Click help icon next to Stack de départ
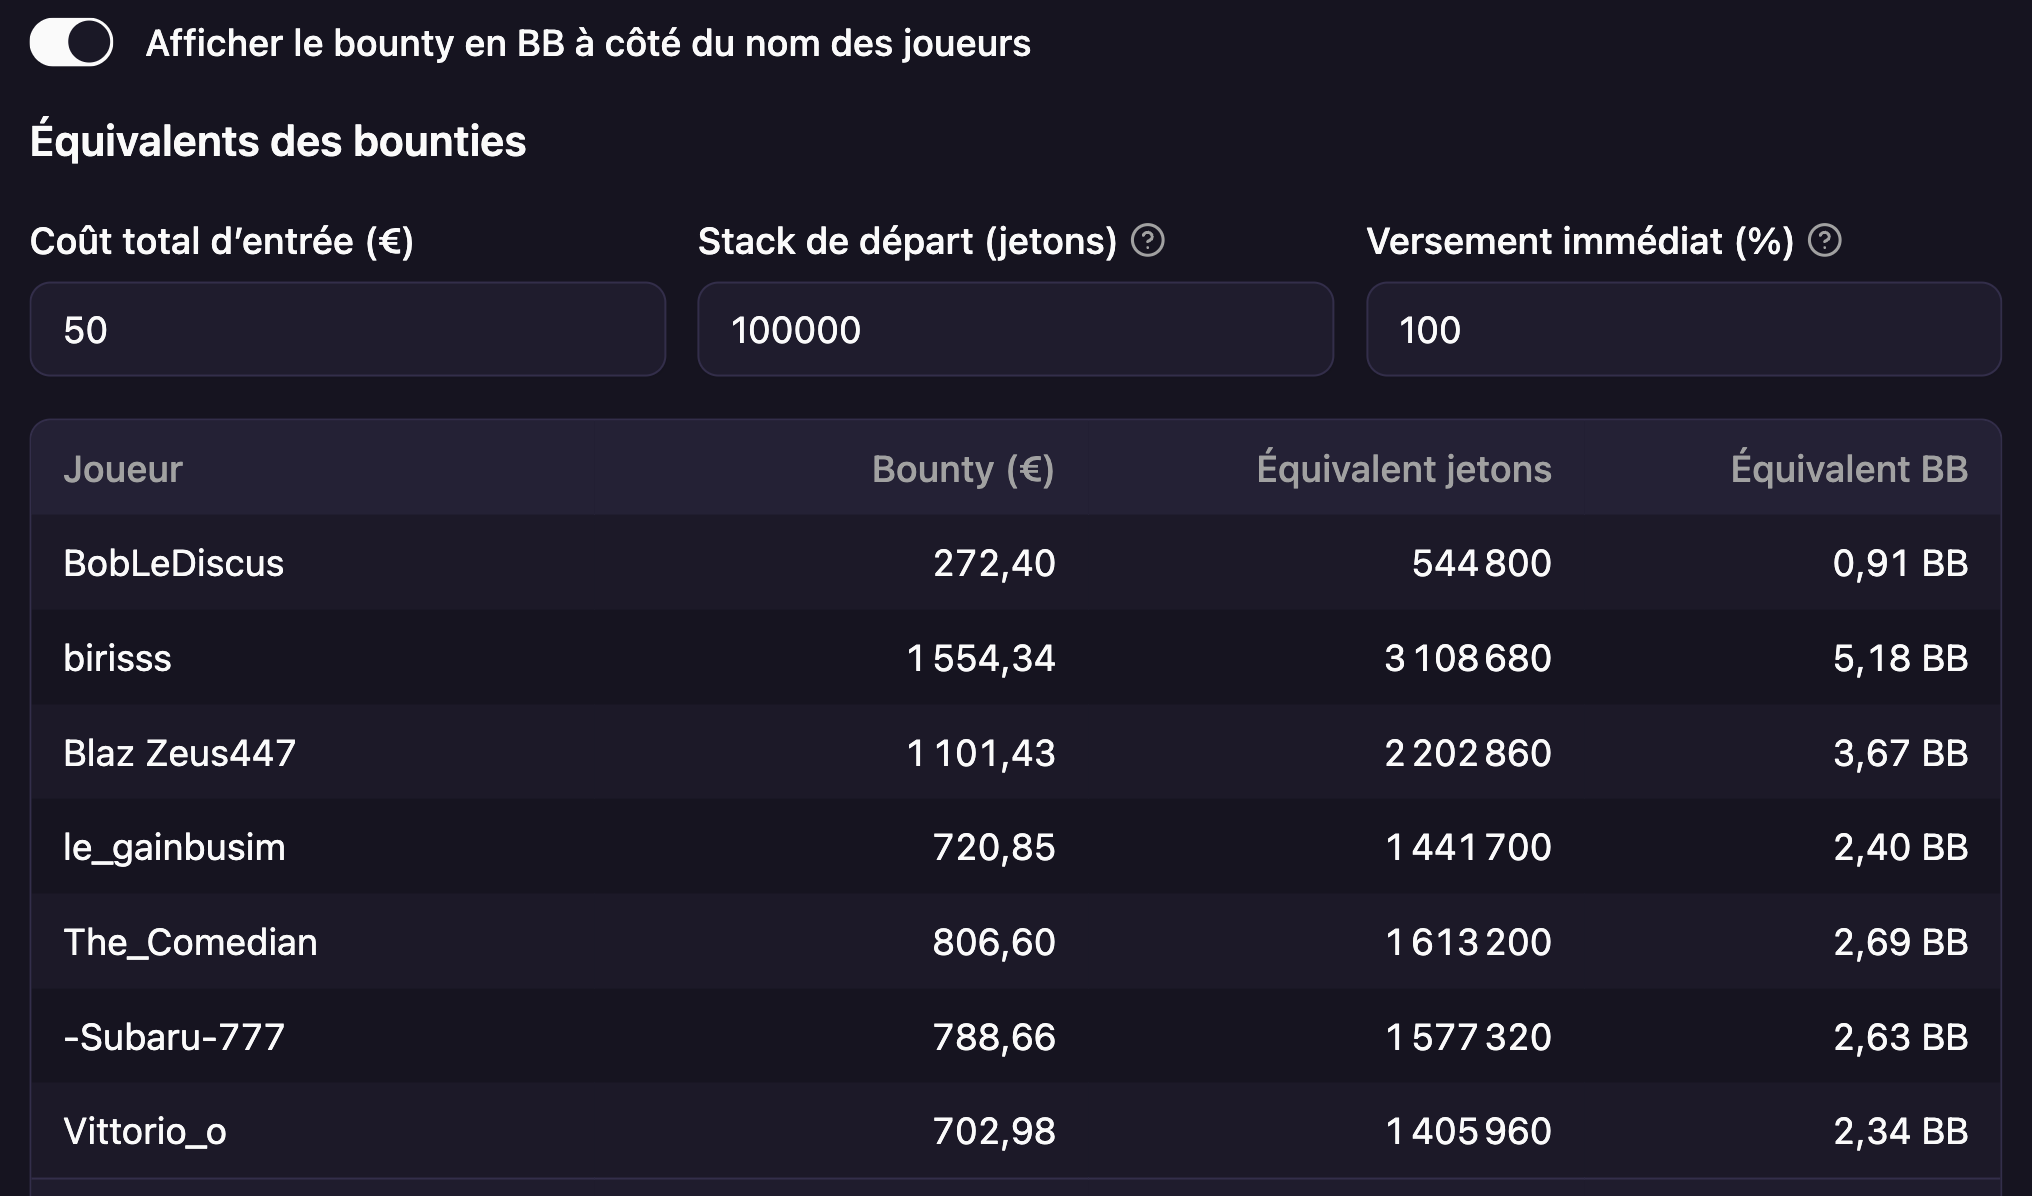Viewport: 2032px width, 1196px height. click(x=1147, y=241)
